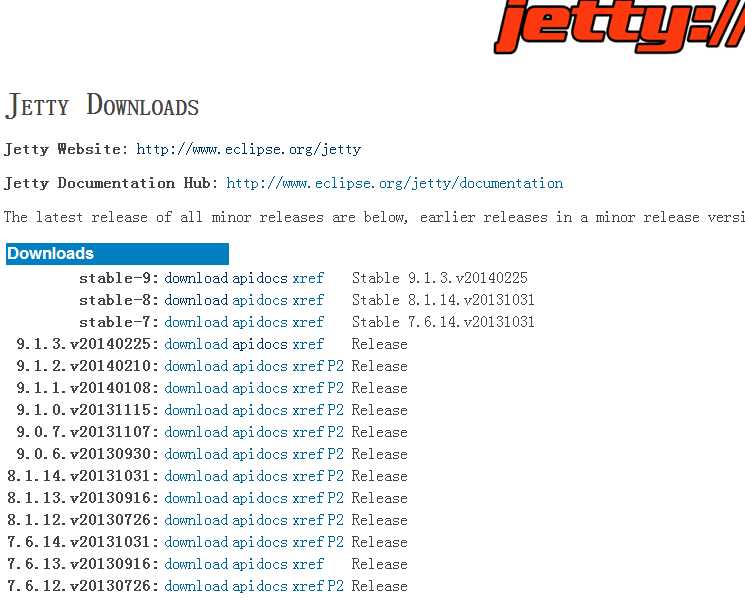The height and width of the screenshot is (602, 745).
Task: Open P2 link for 9.0.7.v20131107
Action: pyautogui.click(x=335, y=432)
